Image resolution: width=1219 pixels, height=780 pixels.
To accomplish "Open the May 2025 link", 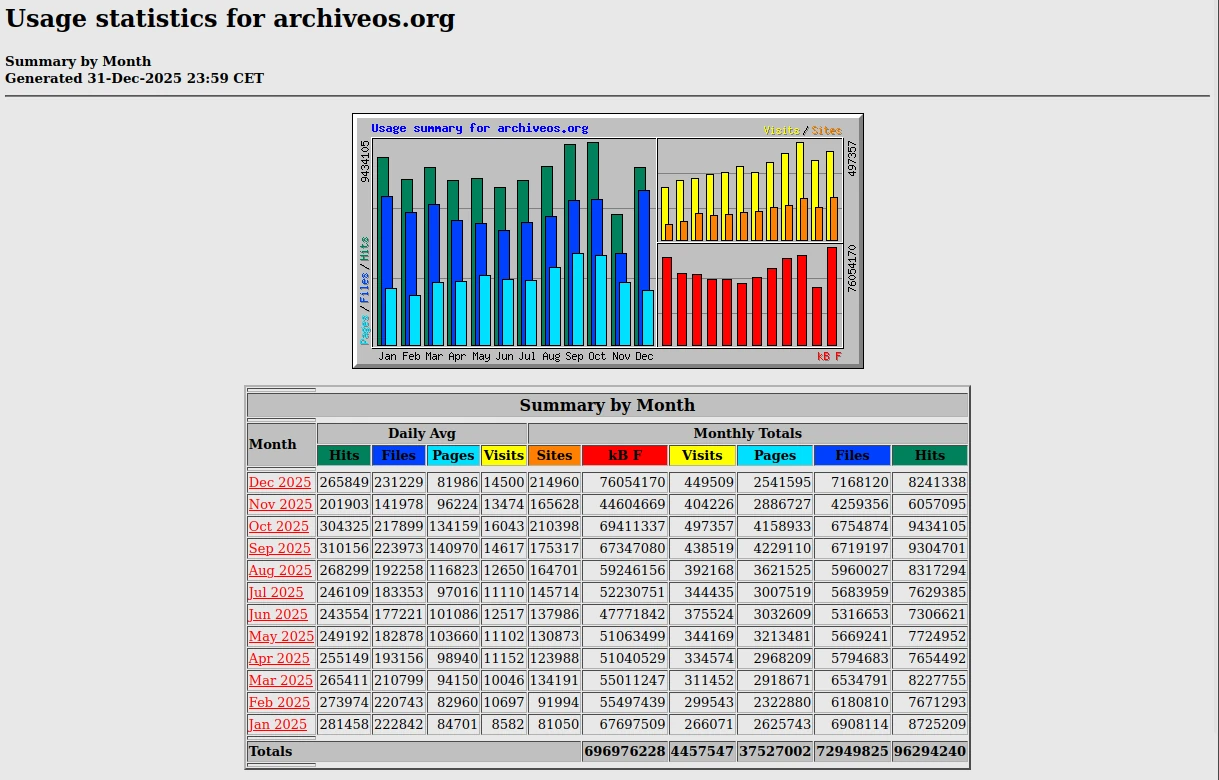I will click(281, 637).
